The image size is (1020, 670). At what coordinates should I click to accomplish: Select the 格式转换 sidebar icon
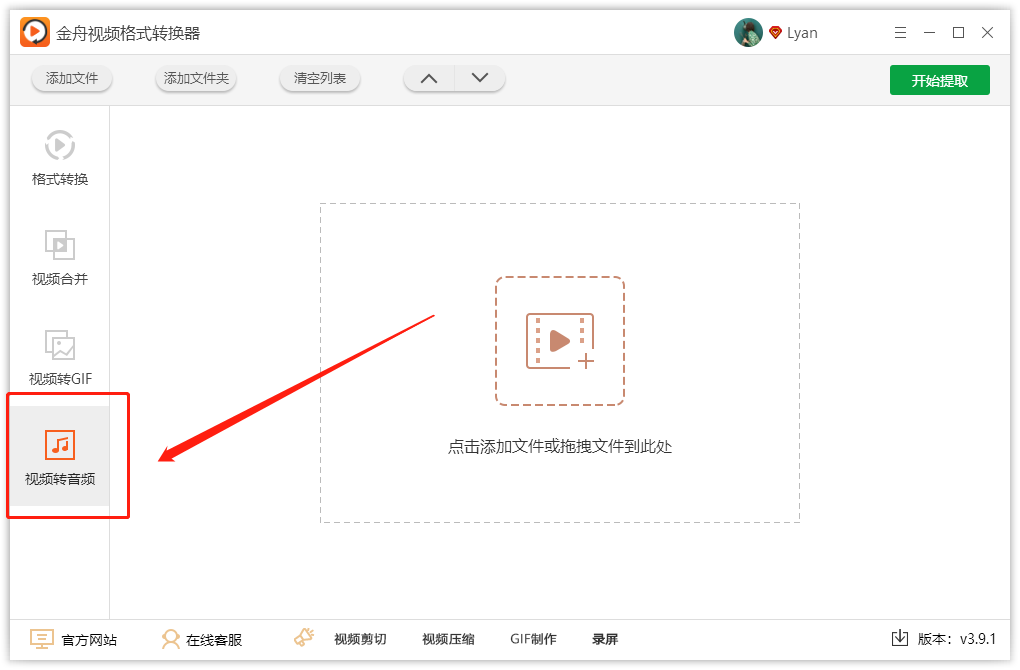[x=60, y=145]
